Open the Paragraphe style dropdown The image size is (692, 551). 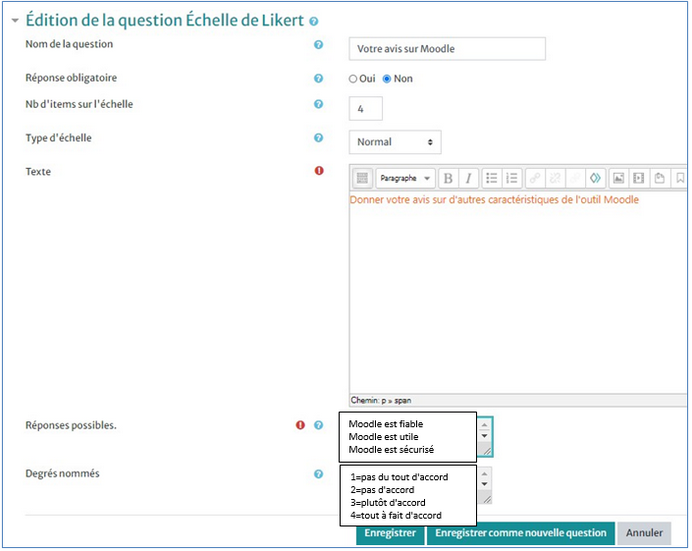[x=405, y=178]
